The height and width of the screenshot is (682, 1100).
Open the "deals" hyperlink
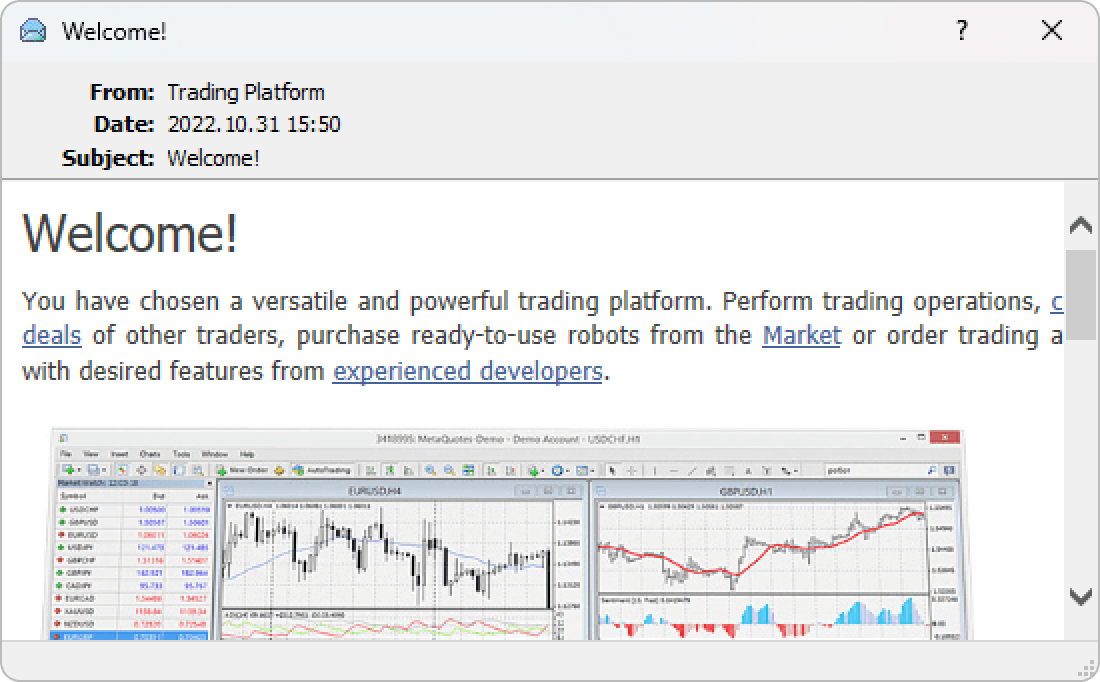point(51,336)
